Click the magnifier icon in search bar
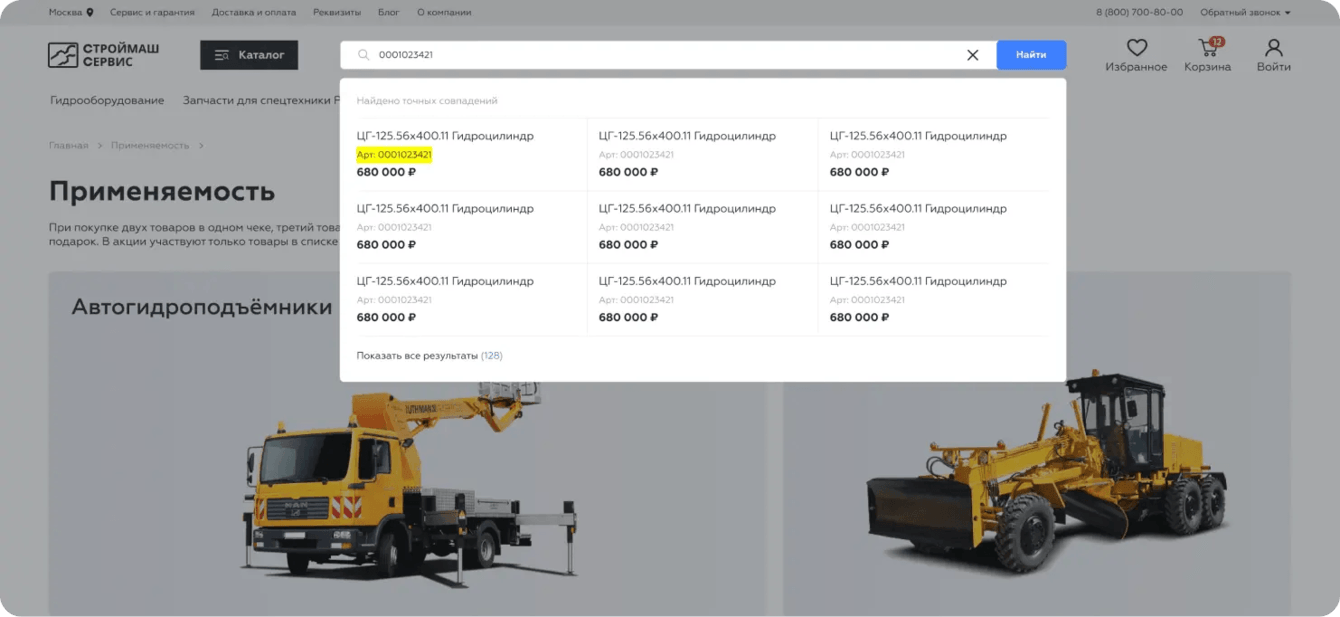The height and width of the screenshot is (617, 1340). coord(364,55)
